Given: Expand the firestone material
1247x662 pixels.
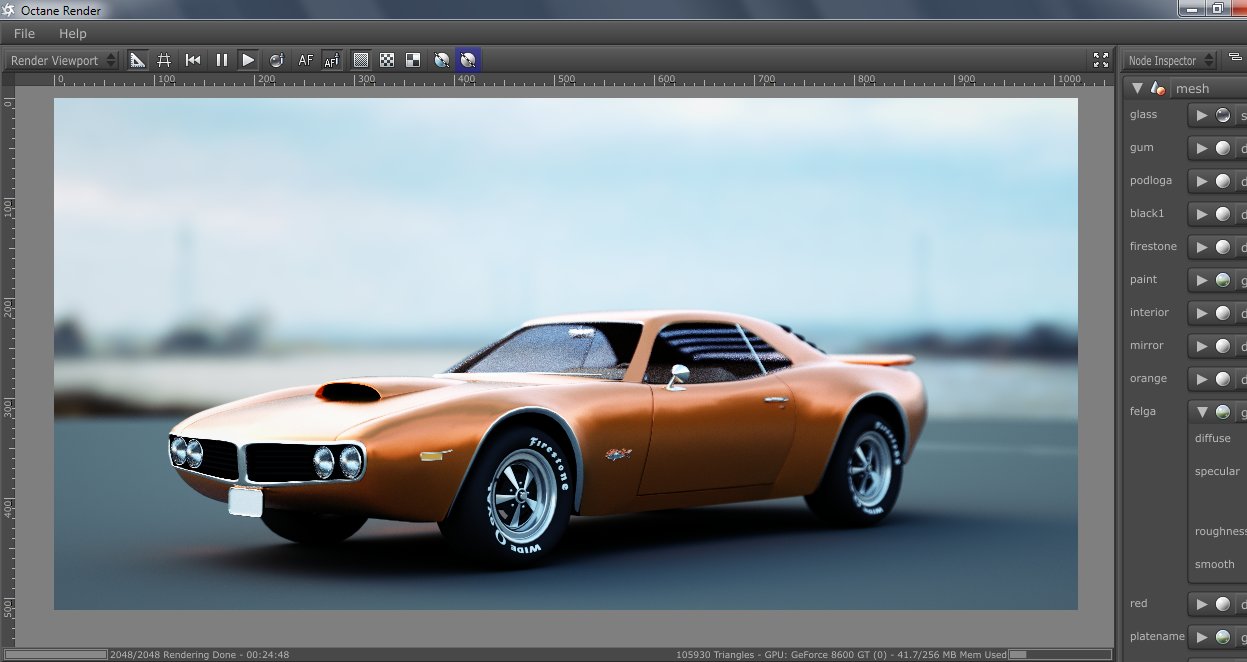Looking at the screenshot, I should pos(1201,247).
